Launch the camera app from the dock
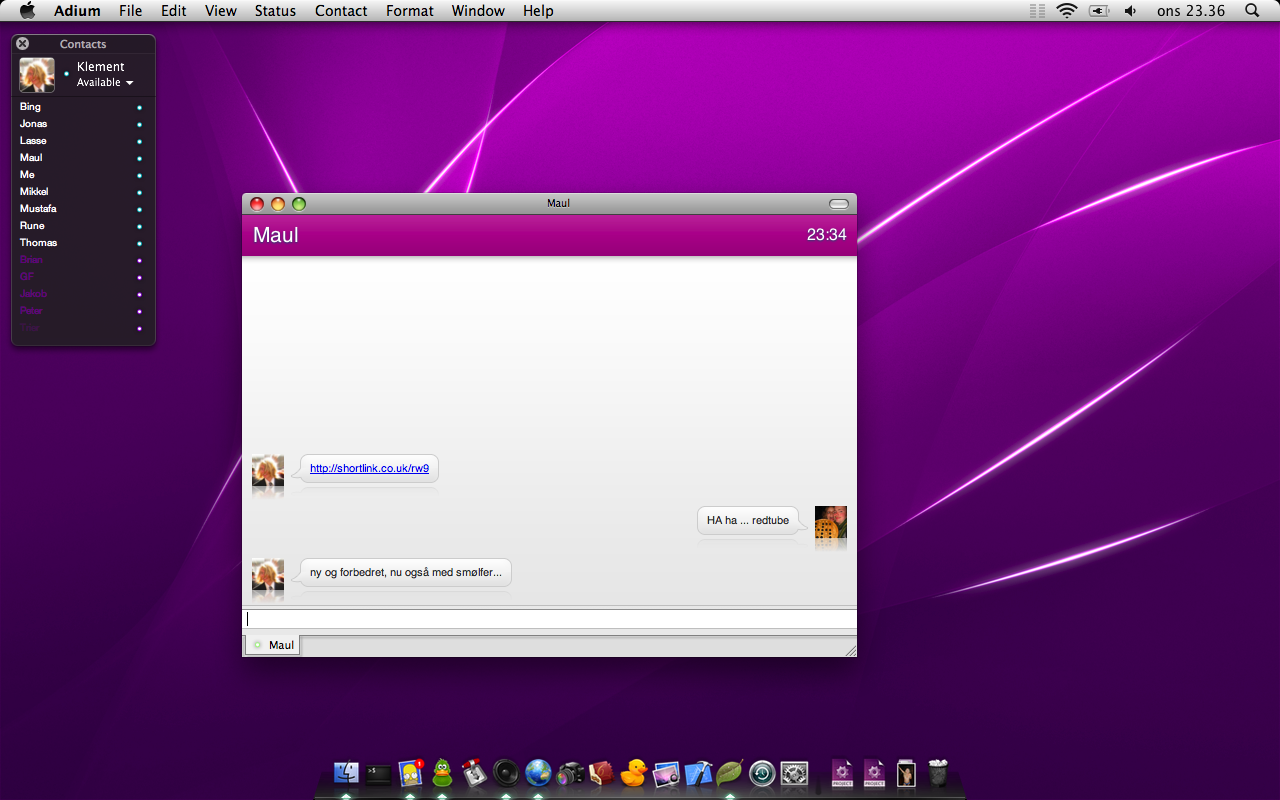 tap(570, 773)
